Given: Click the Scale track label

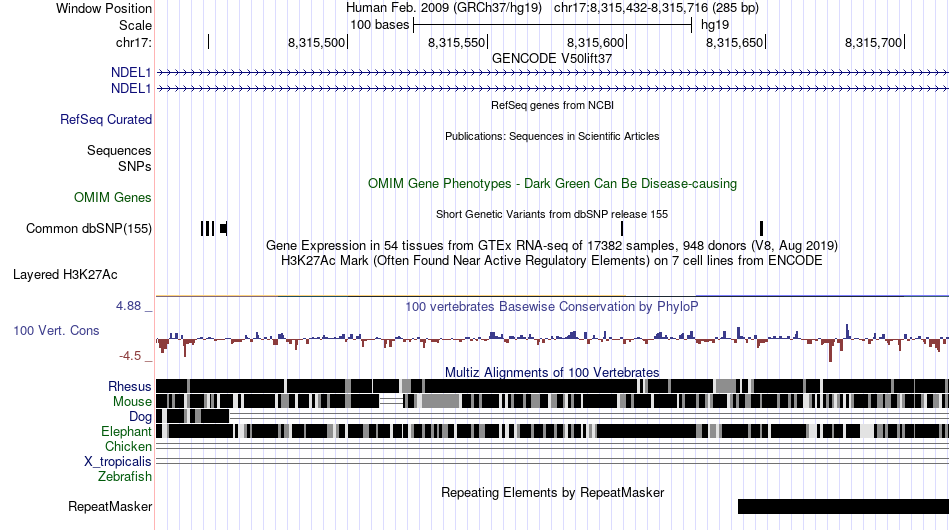Looking at the screenshot, I should click(135, 25).
